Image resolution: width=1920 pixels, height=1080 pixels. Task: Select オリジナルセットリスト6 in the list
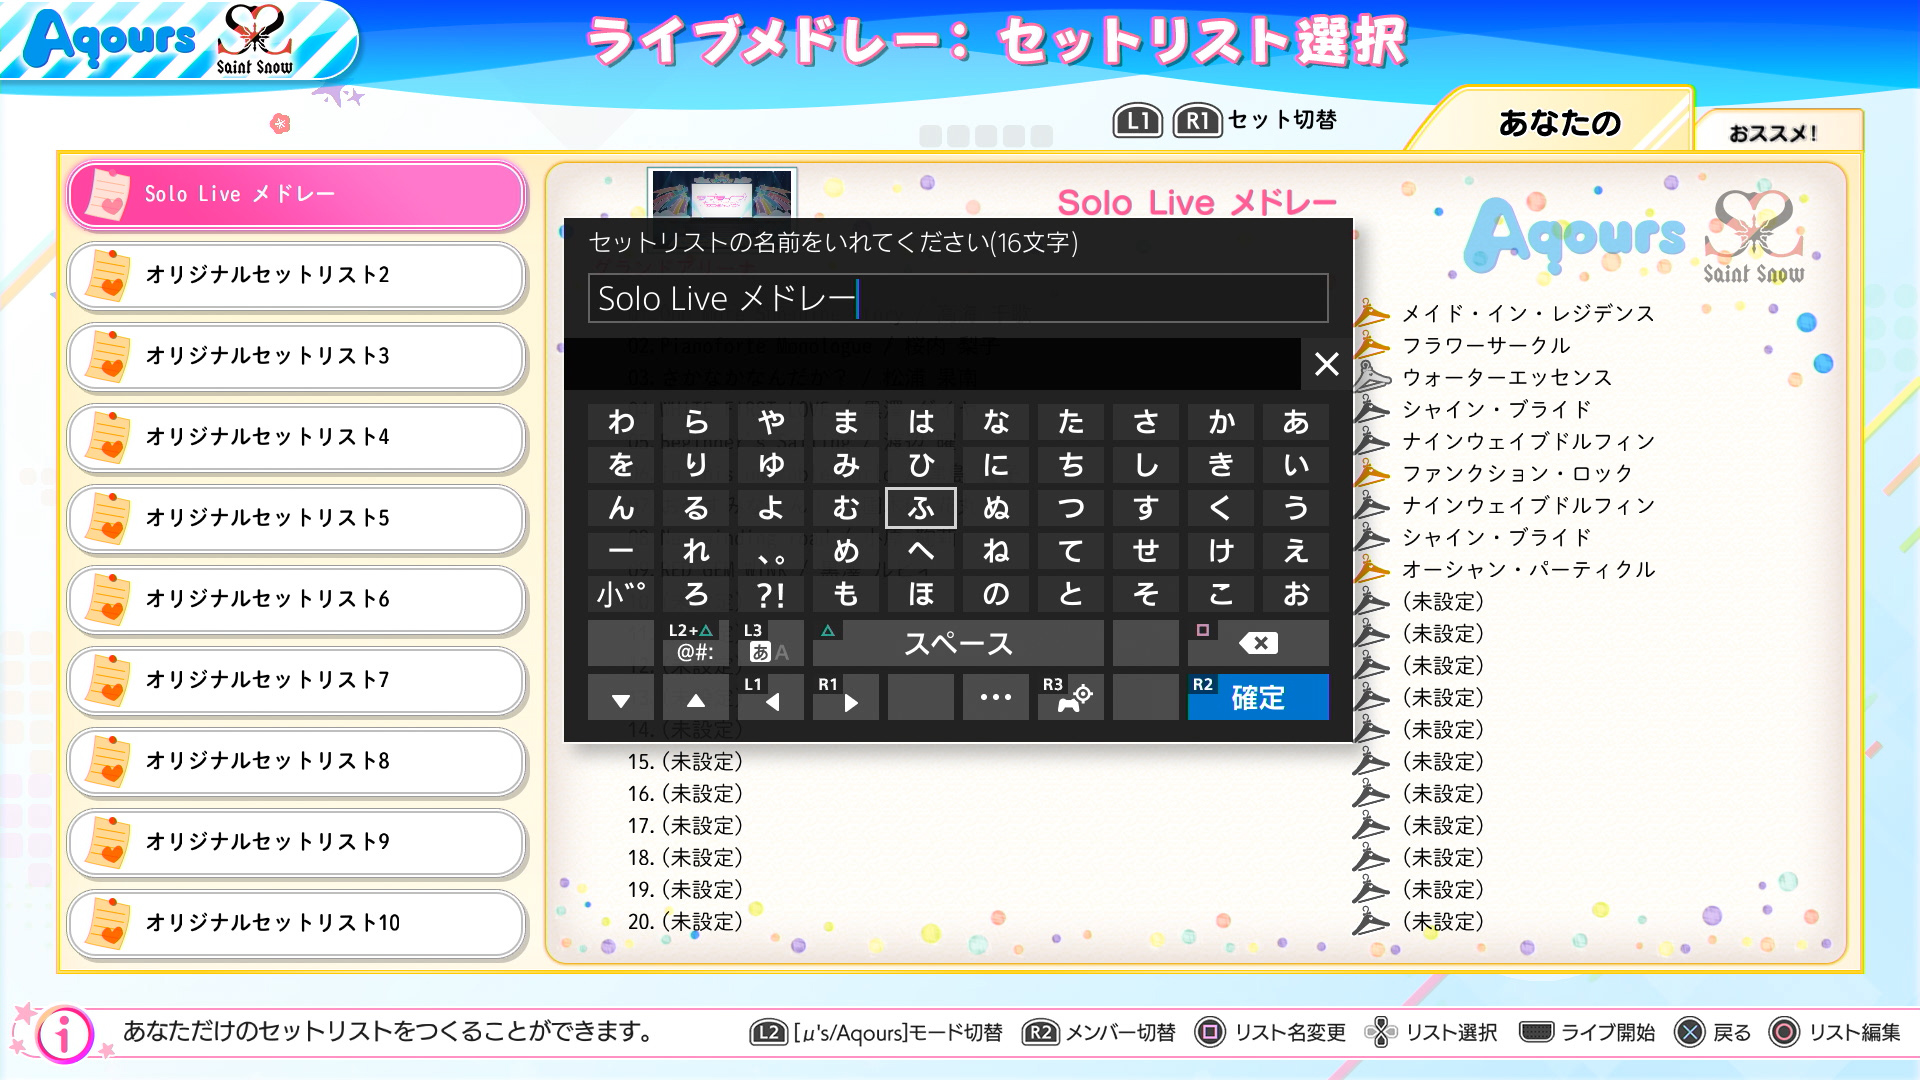point(296,599)
